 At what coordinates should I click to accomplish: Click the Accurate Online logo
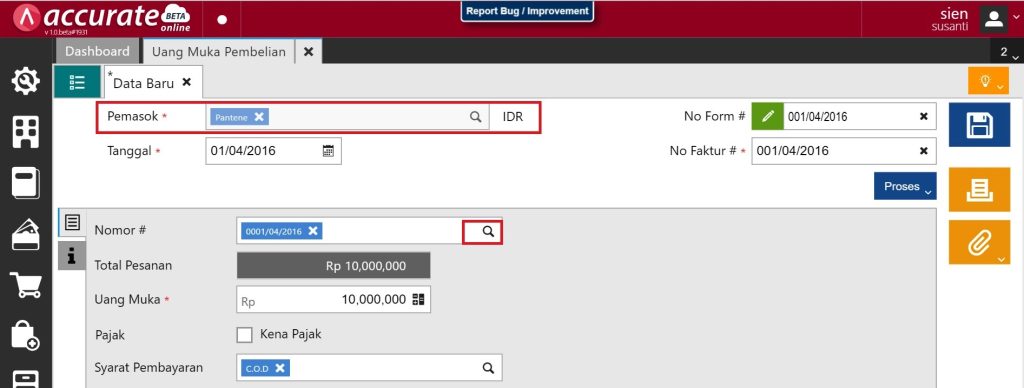click(102, 18)
